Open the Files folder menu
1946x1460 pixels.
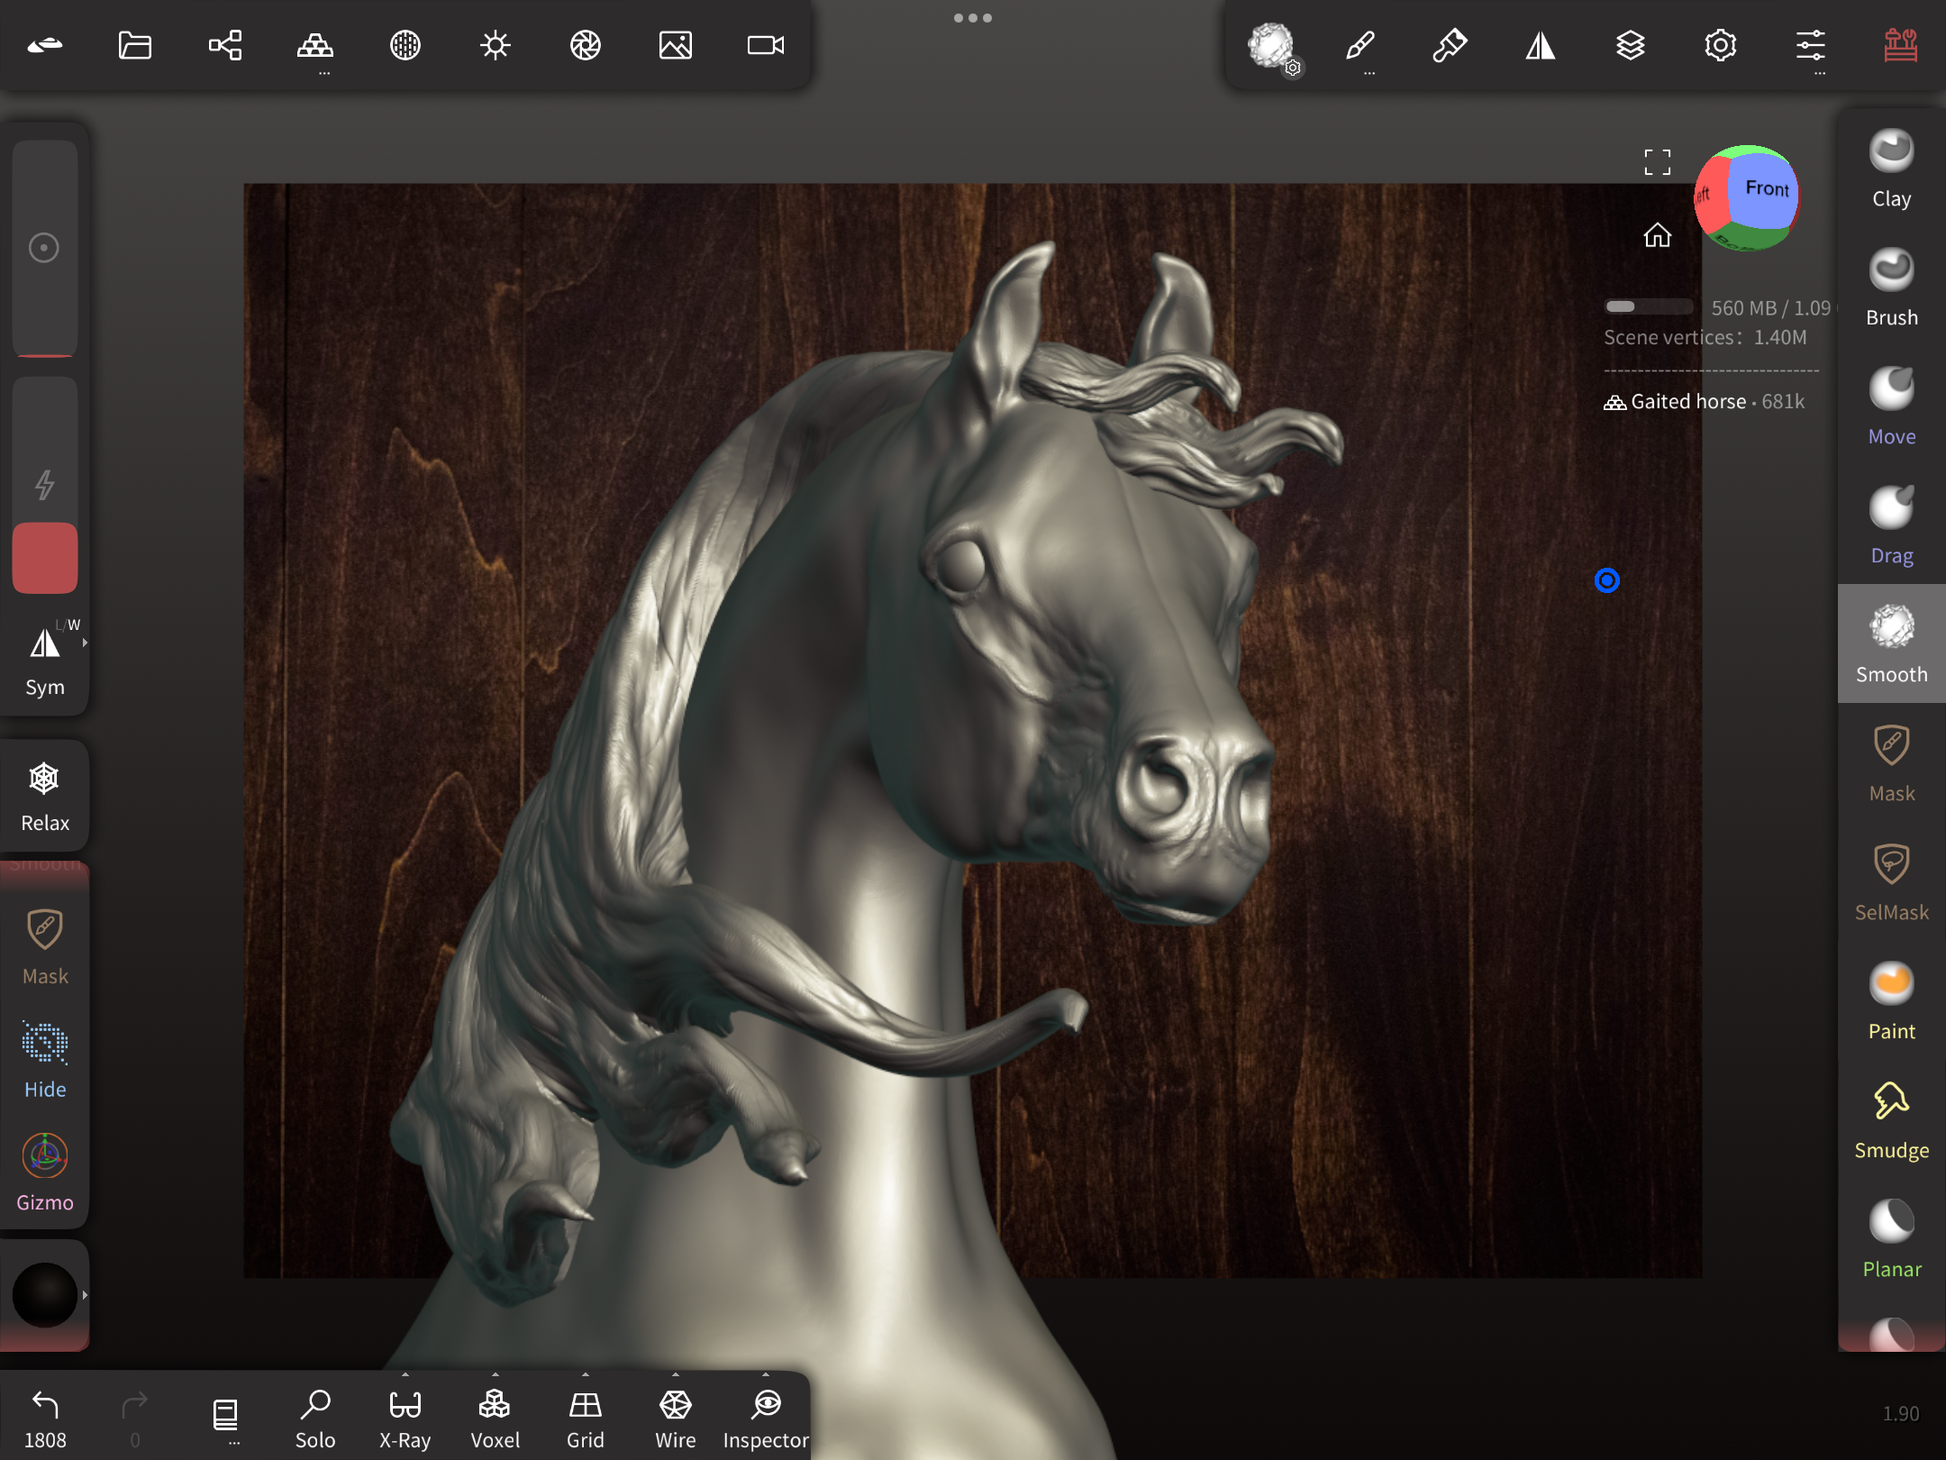135,45
